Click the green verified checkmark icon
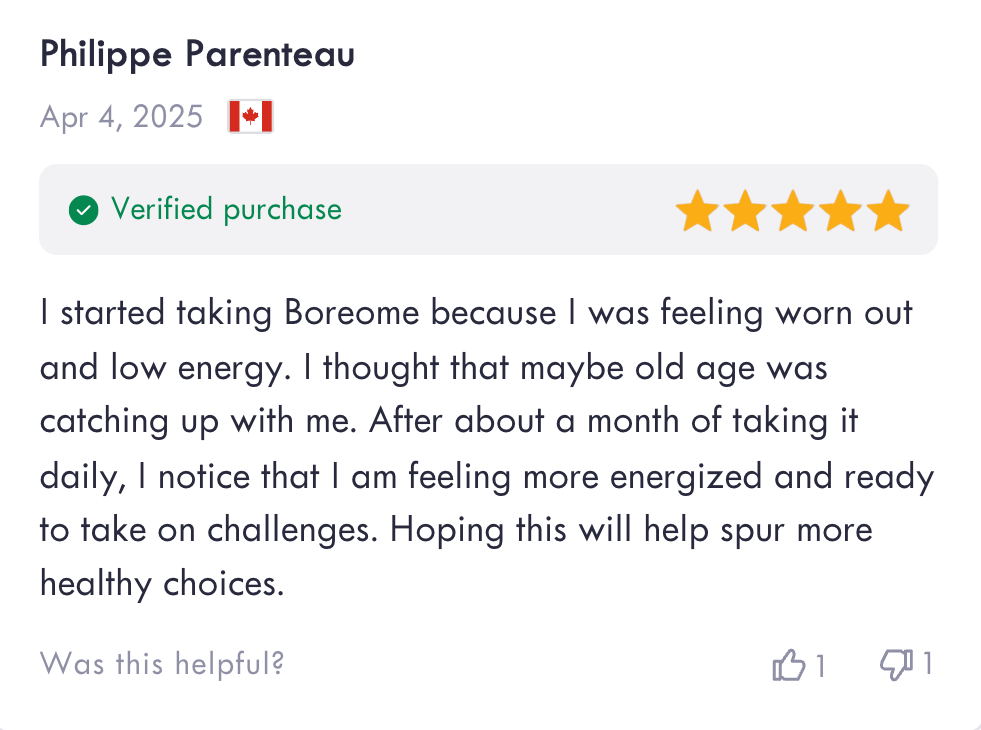Image resolution: width=981 pixels, height=730 pixels. point(83,210)
